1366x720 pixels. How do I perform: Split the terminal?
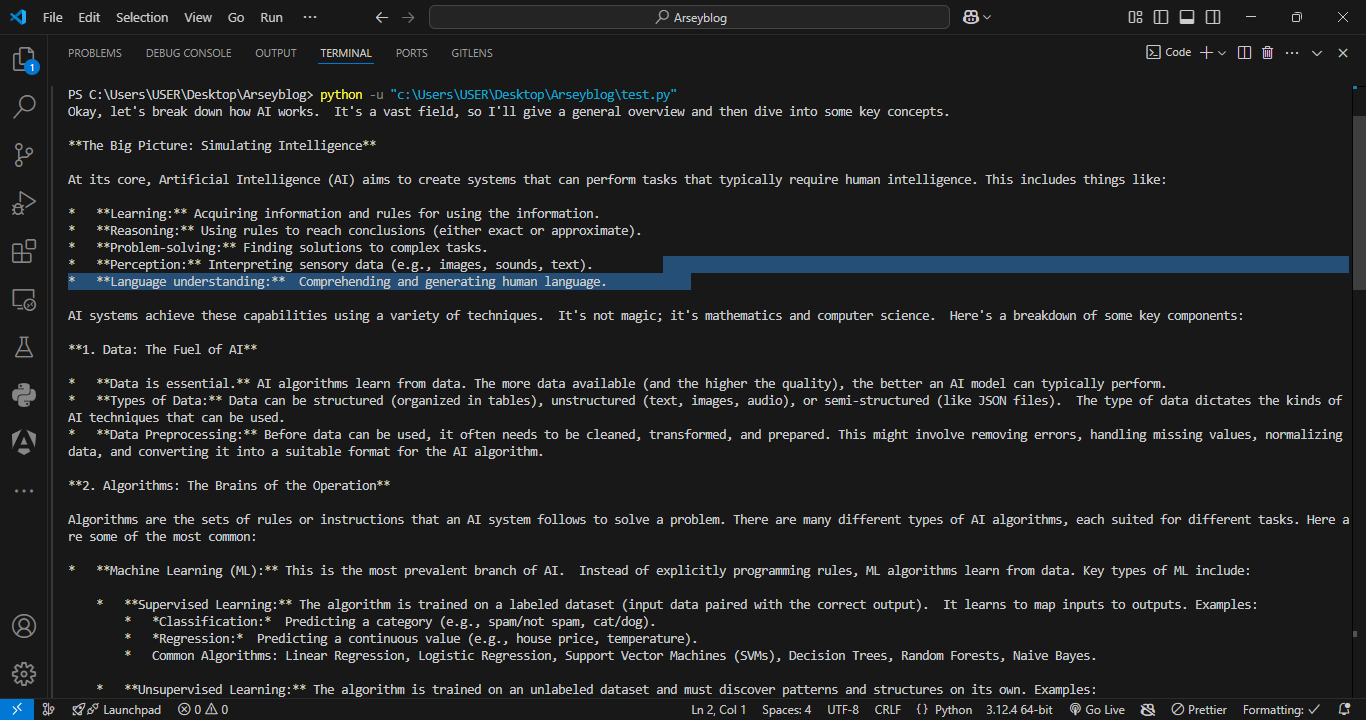point(1245,53)
